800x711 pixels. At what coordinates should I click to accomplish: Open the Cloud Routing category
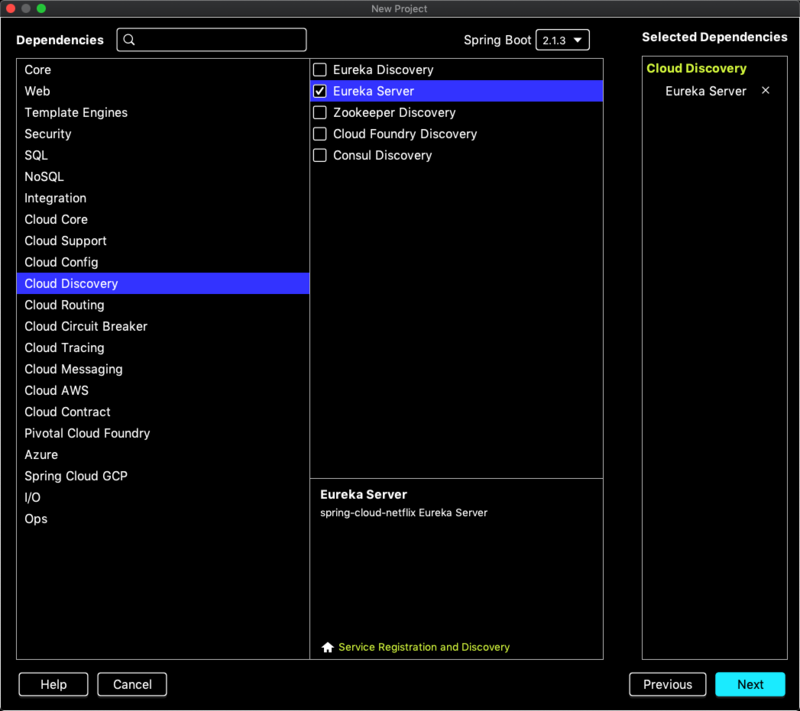point(64,305)
